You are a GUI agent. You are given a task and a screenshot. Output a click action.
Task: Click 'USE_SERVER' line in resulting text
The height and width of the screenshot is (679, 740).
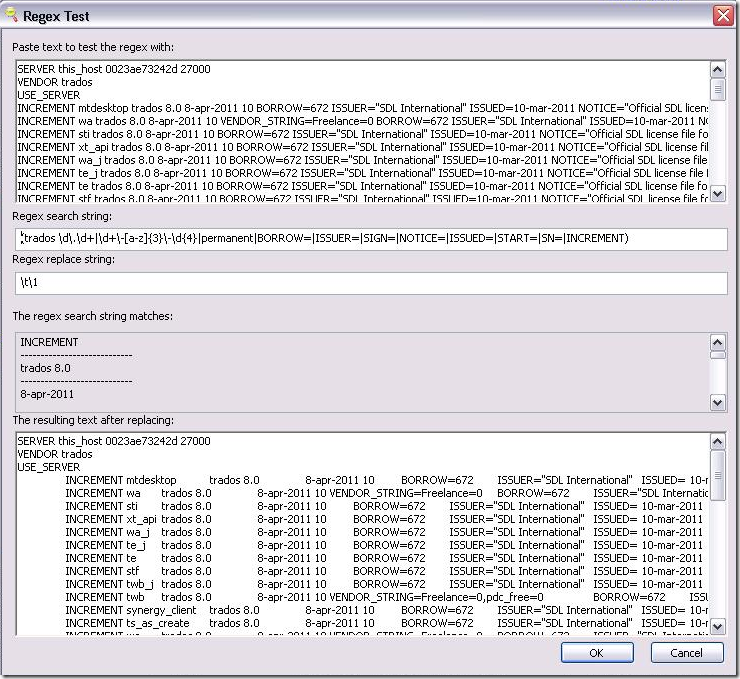tap(49, 467)
